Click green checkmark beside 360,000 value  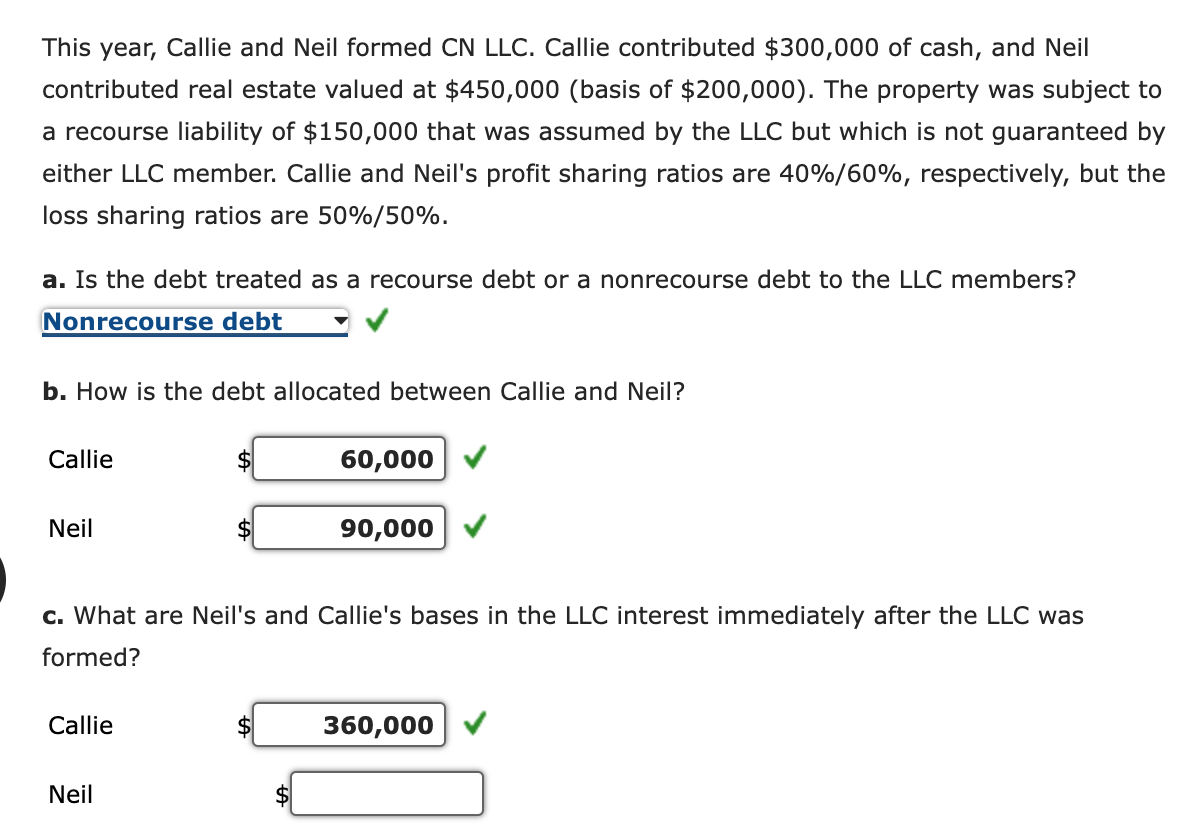476,724
